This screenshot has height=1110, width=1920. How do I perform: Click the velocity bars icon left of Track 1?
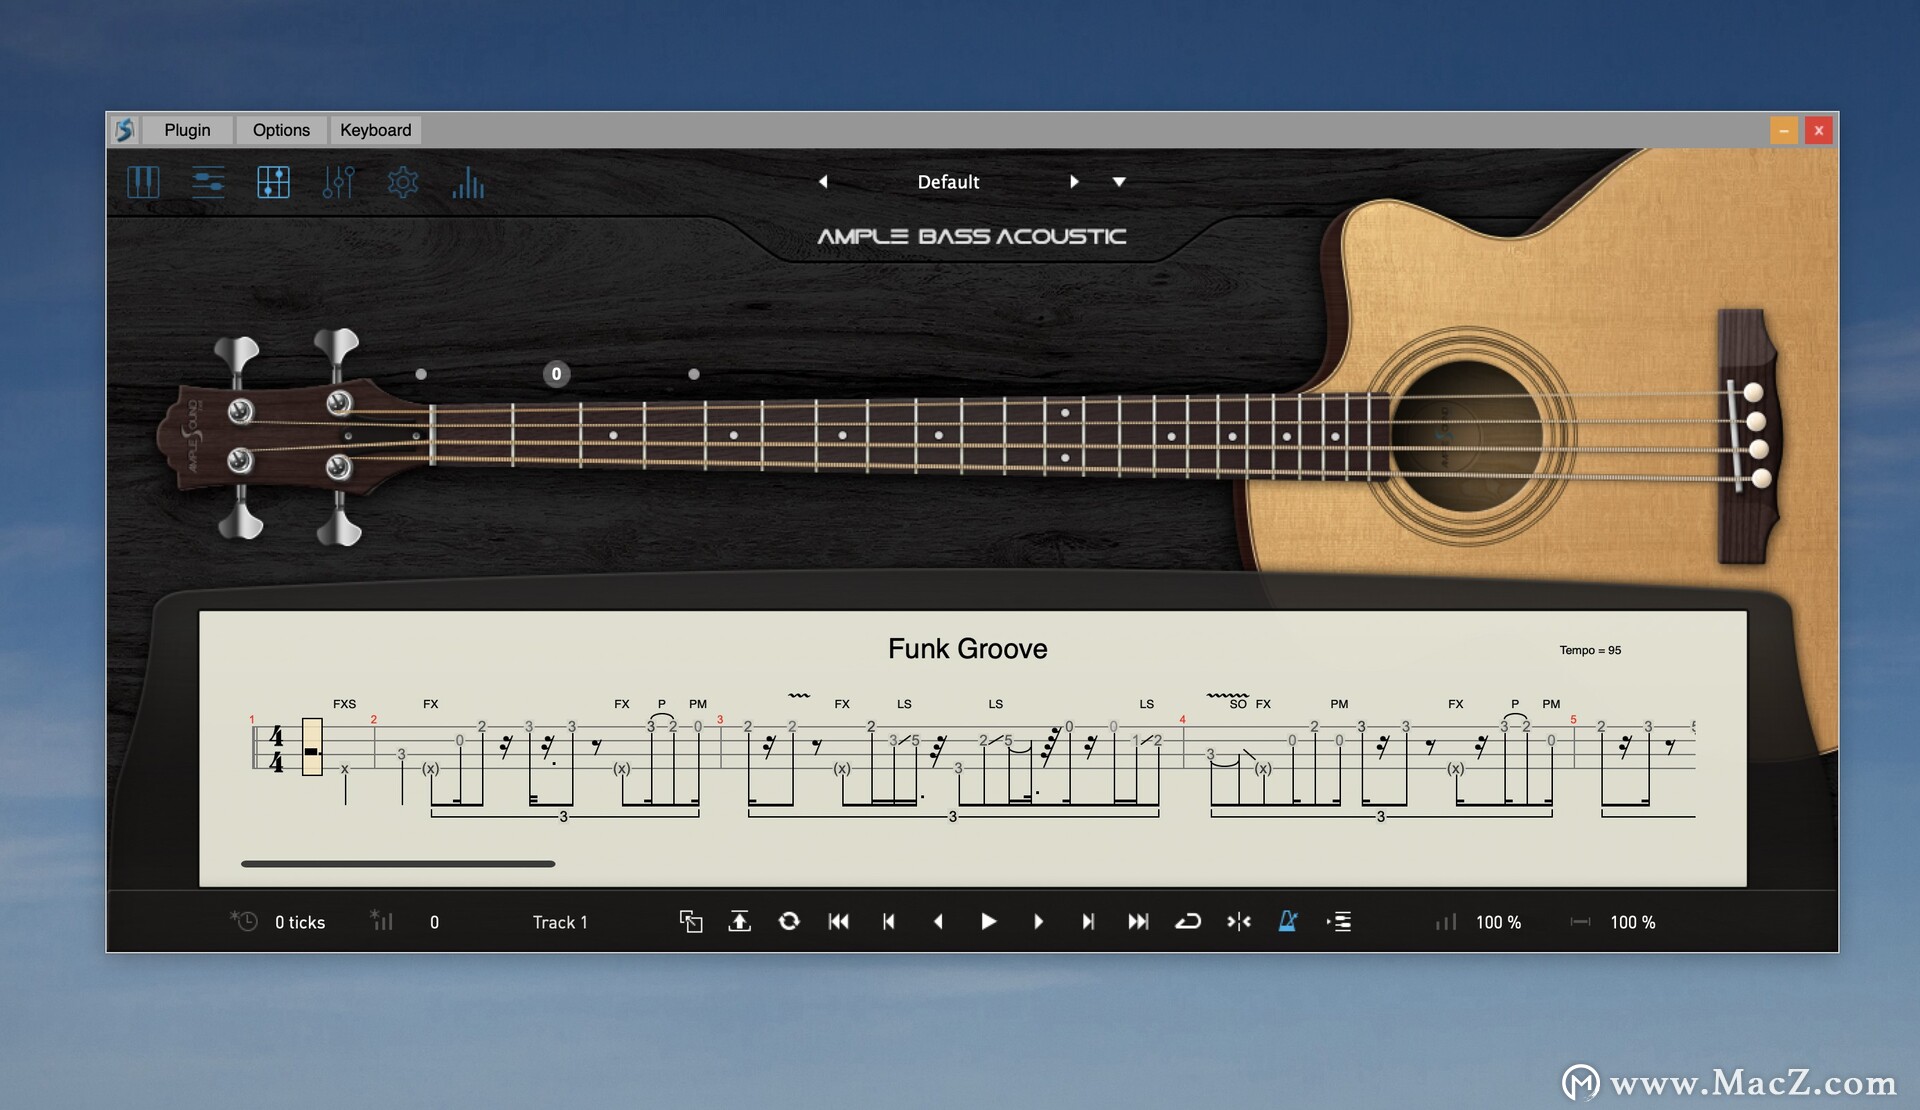tap(382, 920)
